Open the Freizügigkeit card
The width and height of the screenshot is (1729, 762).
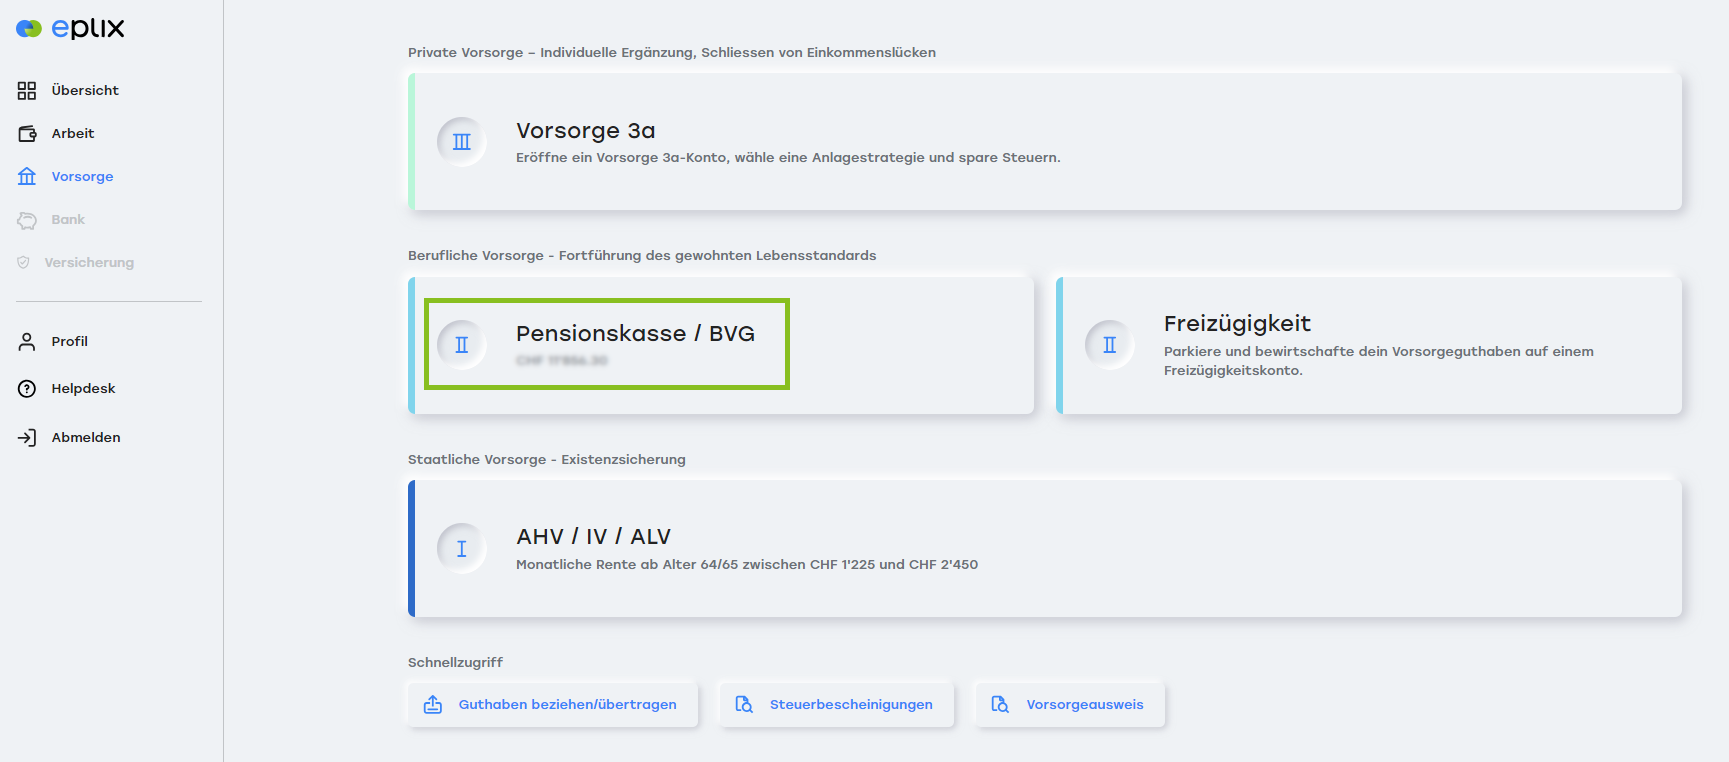pos(1369,345)
